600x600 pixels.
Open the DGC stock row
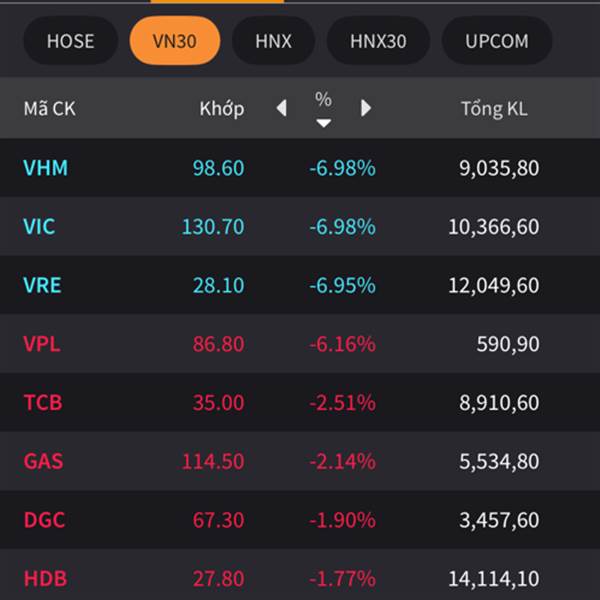(44, 520)
